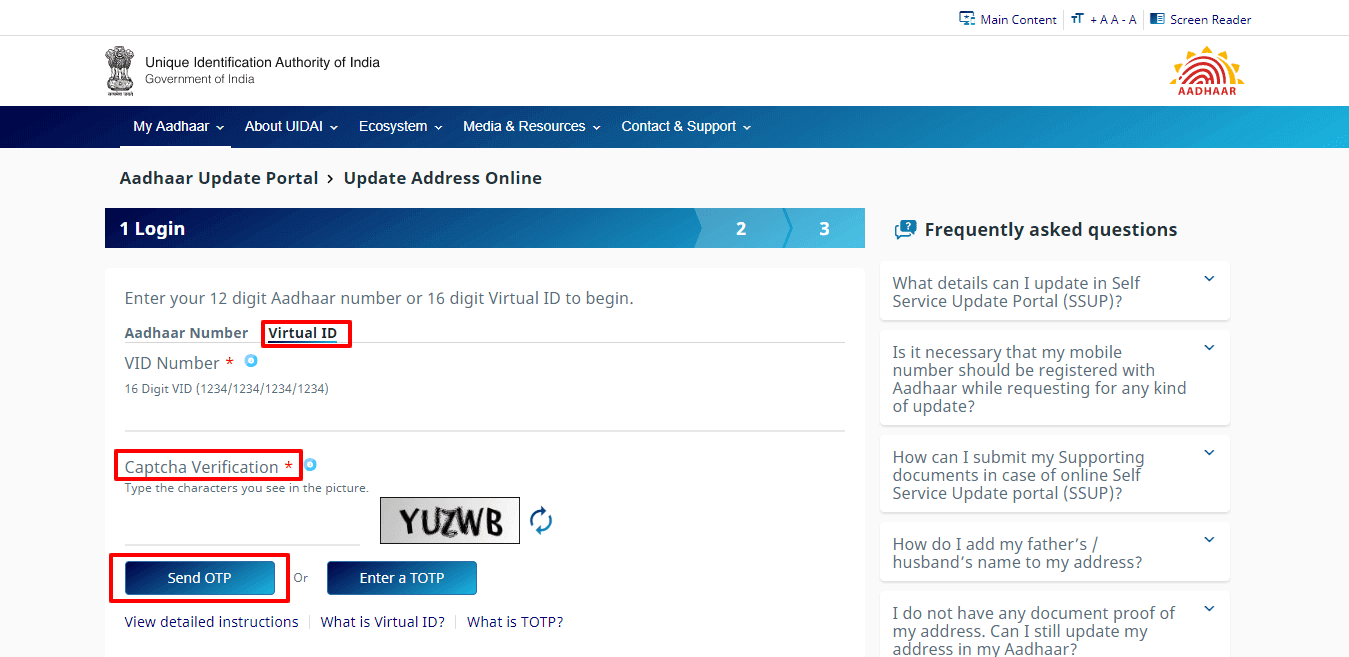Click the Government of India emblem
This screenshot has height=657, width=1349.
click(x=119, y=70)
